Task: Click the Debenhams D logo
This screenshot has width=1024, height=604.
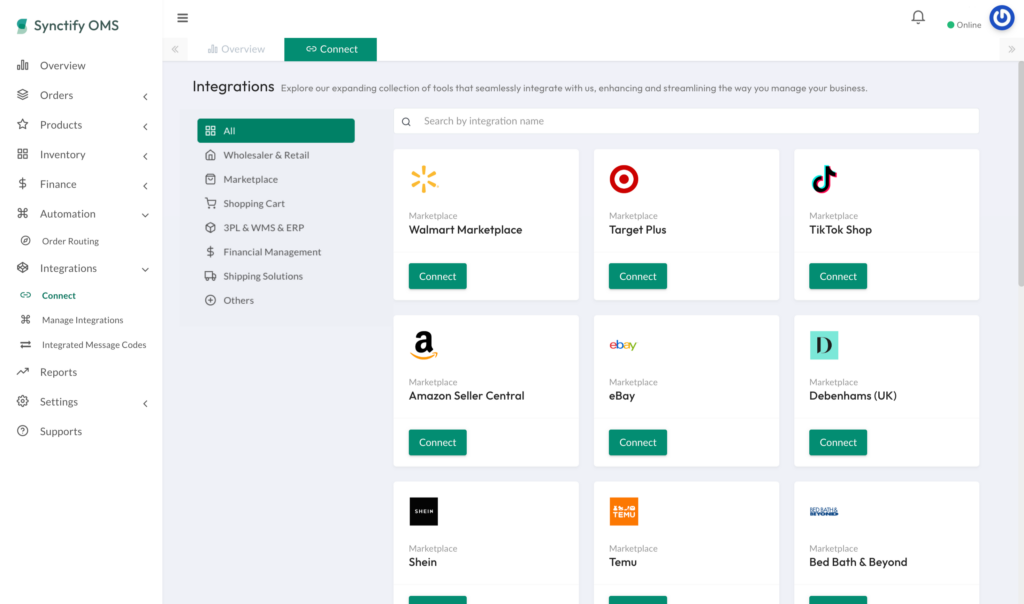Action: pos(824,345)
